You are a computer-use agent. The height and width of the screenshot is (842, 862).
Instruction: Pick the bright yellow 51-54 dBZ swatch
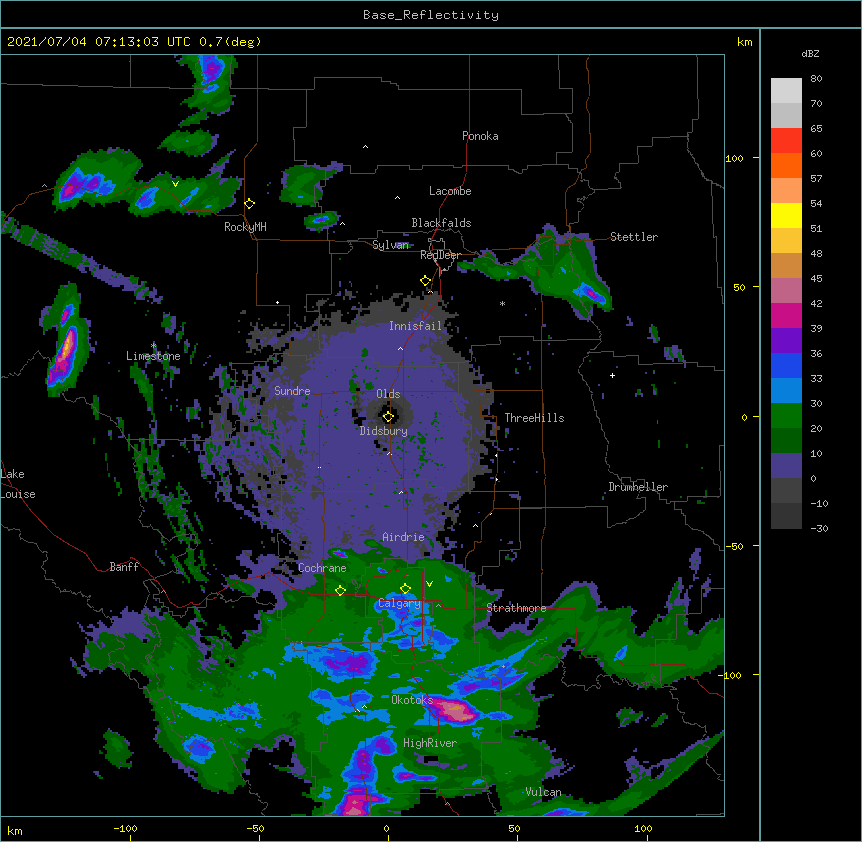click(786, 215)
